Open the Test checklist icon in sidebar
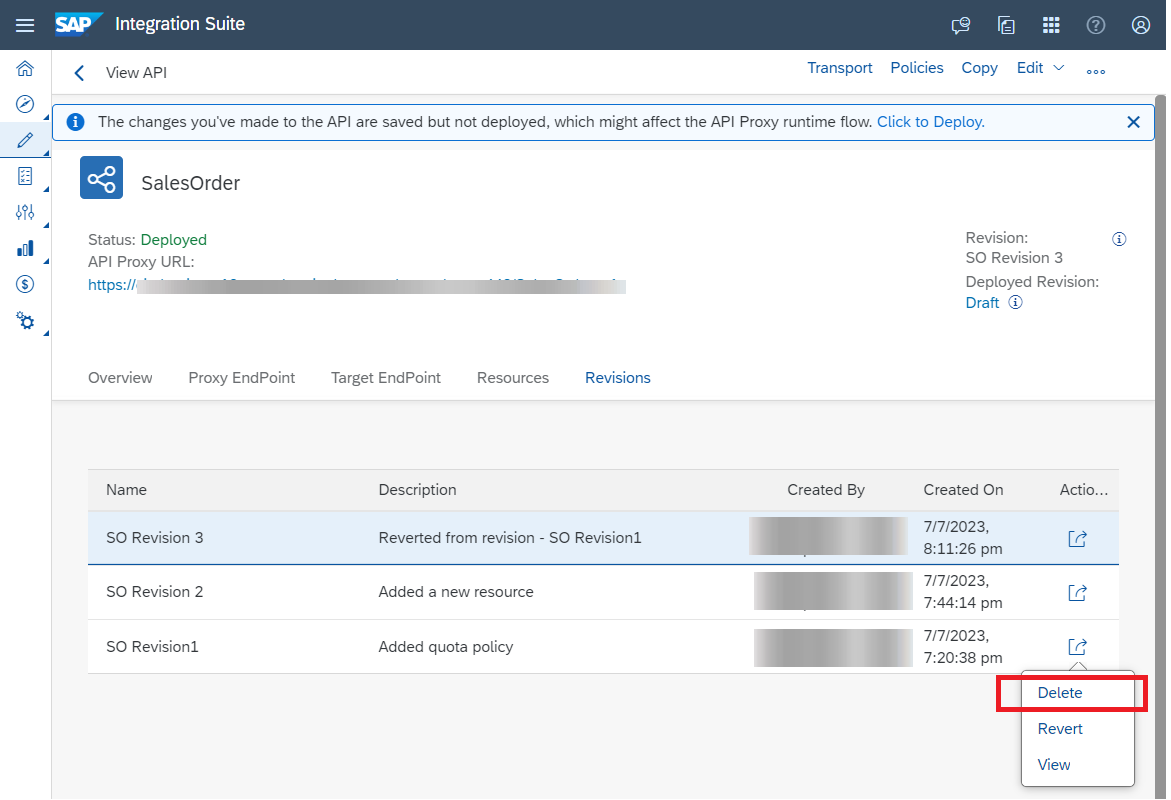 point(25,176)
